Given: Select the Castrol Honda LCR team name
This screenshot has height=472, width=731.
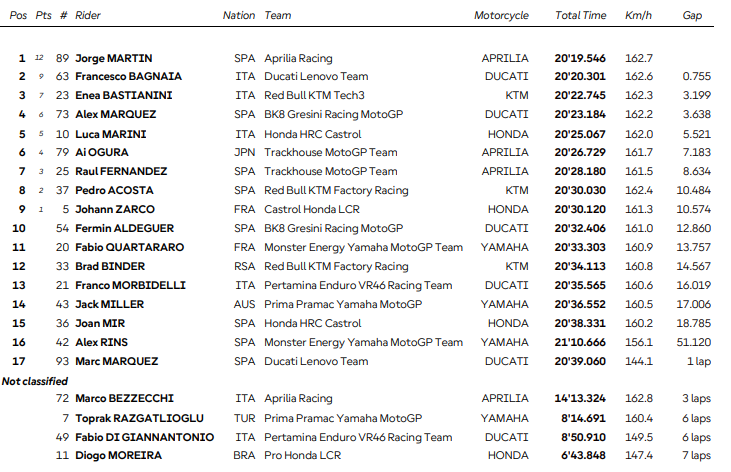Looking at the screenshot, I should [x=311, y=210].
